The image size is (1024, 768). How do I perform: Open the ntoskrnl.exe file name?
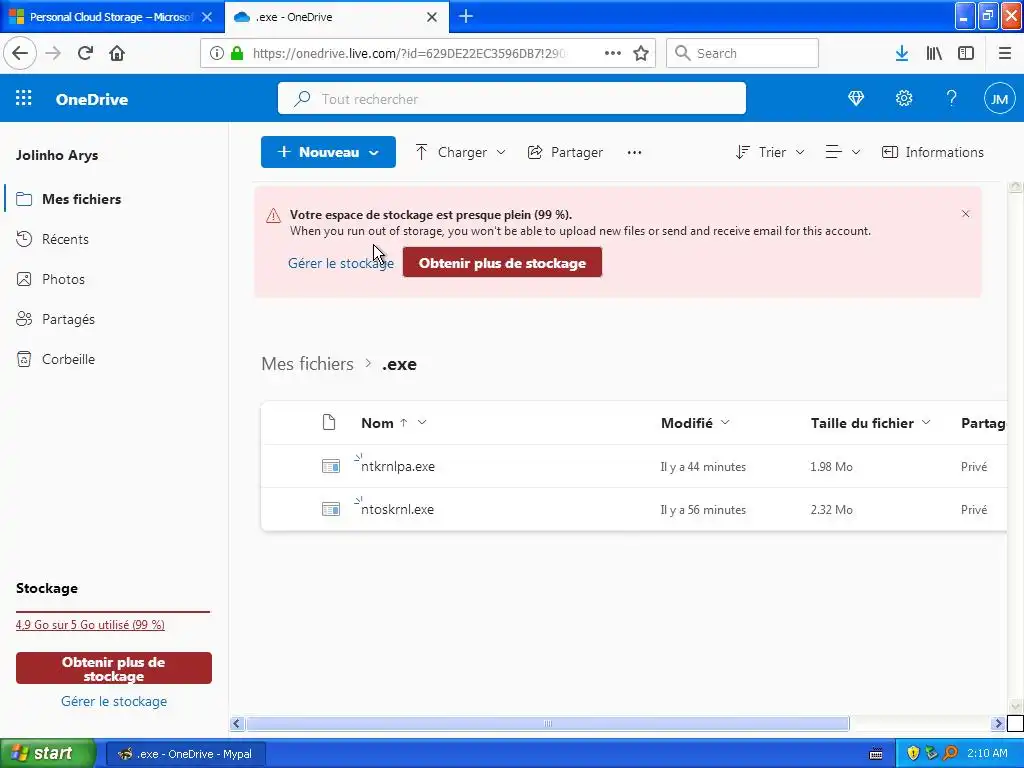coord(397,509)
